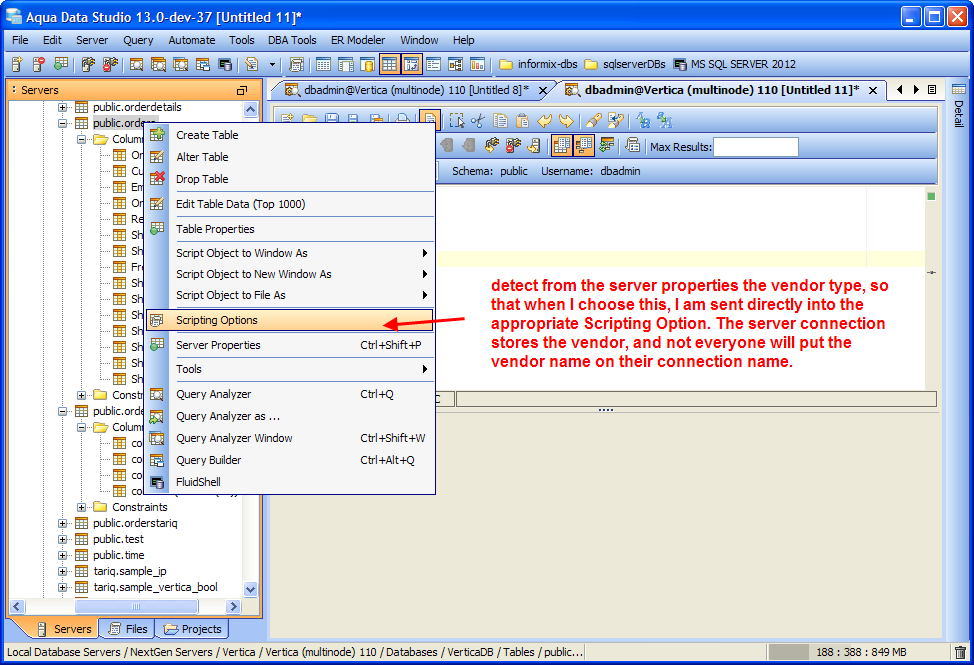Open the Query Builder toolbar icon
974x665 pixels.
tap(203, 64)
